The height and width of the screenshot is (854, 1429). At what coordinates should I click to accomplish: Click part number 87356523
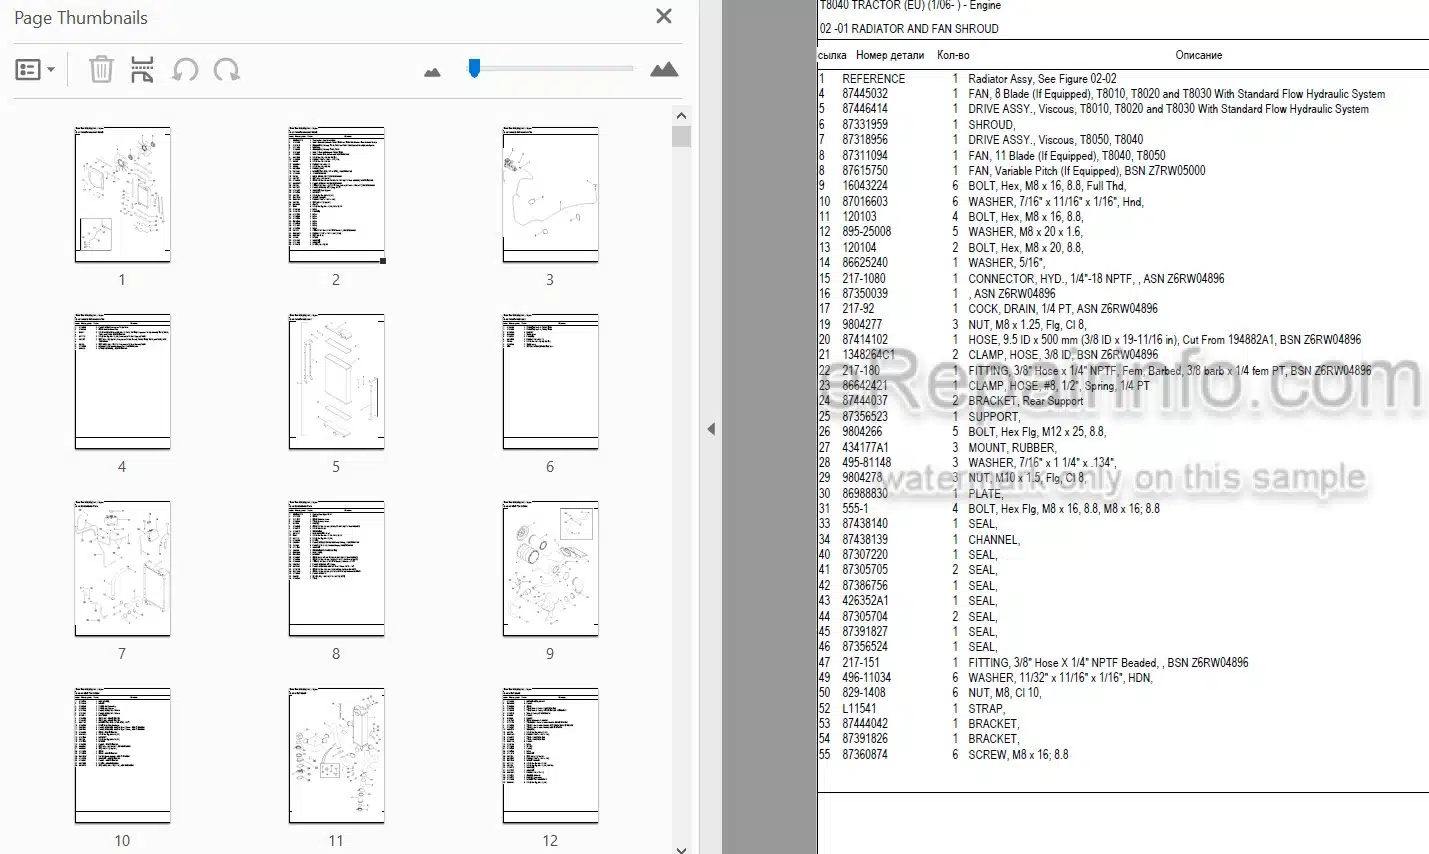point(865,417)
